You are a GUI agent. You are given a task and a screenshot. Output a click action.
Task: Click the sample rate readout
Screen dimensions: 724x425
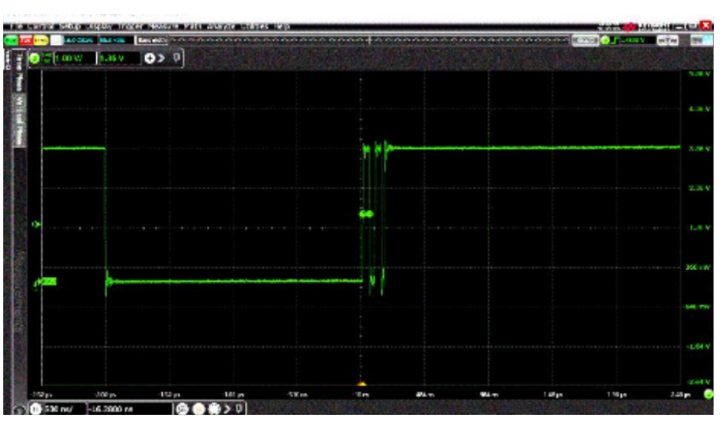pyautogui.click(x=80, y=41)
